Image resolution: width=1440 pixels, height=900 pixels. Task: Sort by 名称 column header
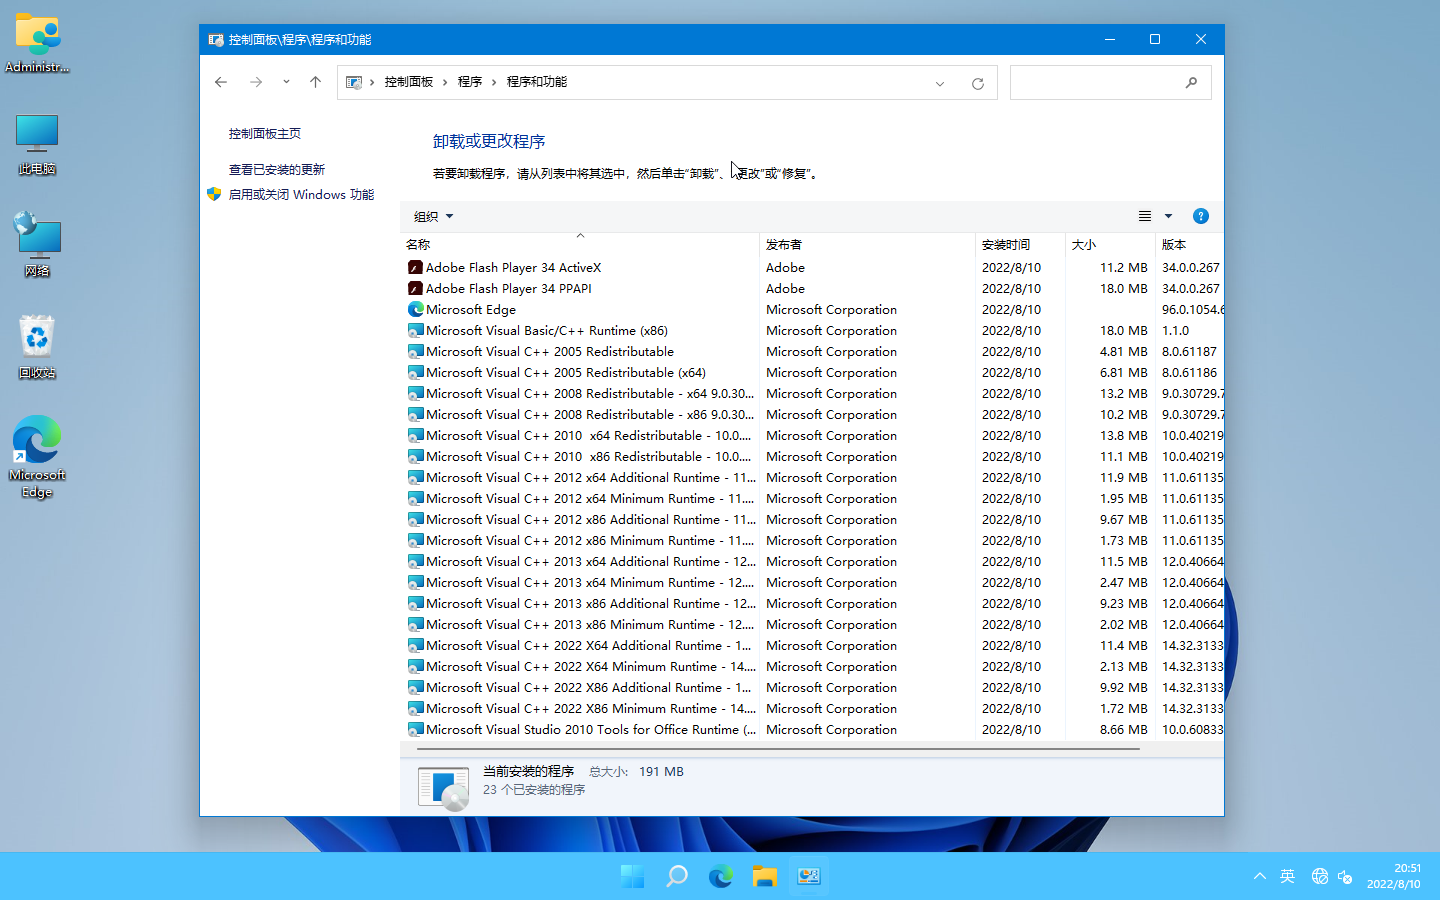580,244
